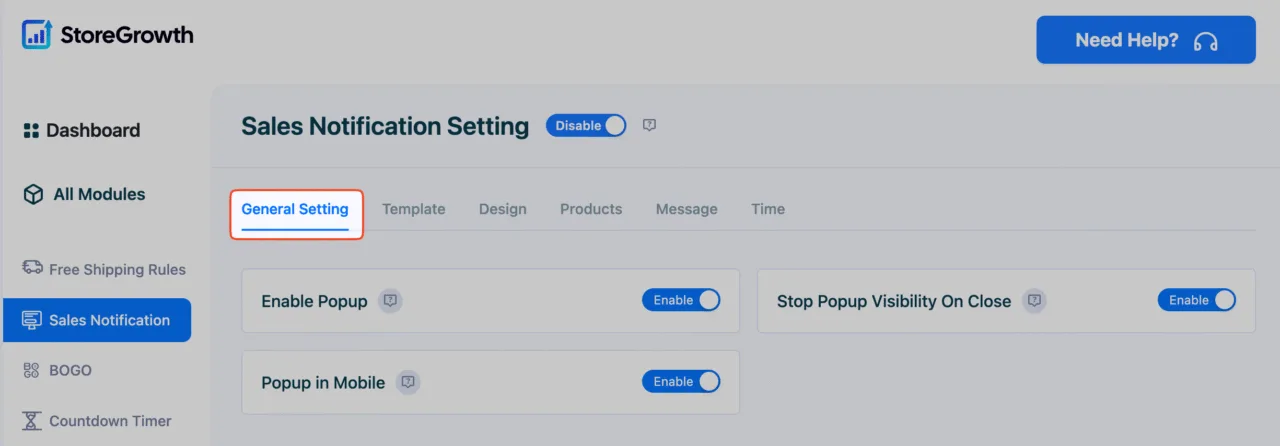The width and height of the screenshot is (1280, 446).
Task: Toggle the Enable Popup switch
Action: (681, 300)
